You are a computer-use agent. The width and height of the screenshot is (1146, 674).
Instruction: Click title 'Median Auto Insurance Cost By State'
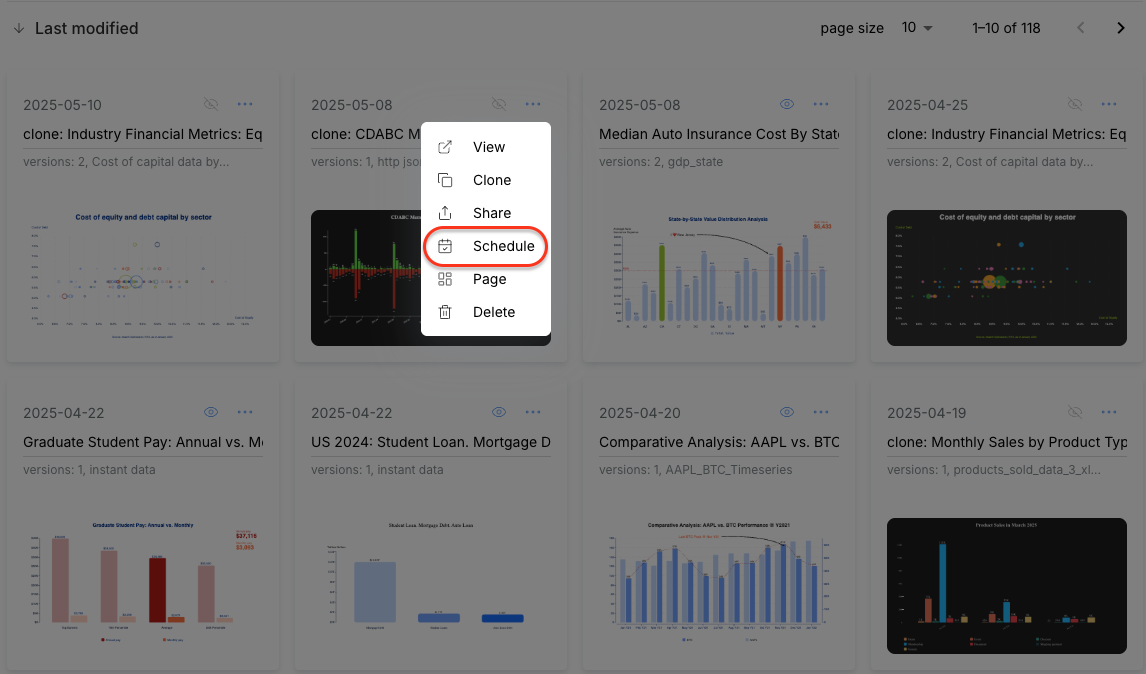click(719, 135)
